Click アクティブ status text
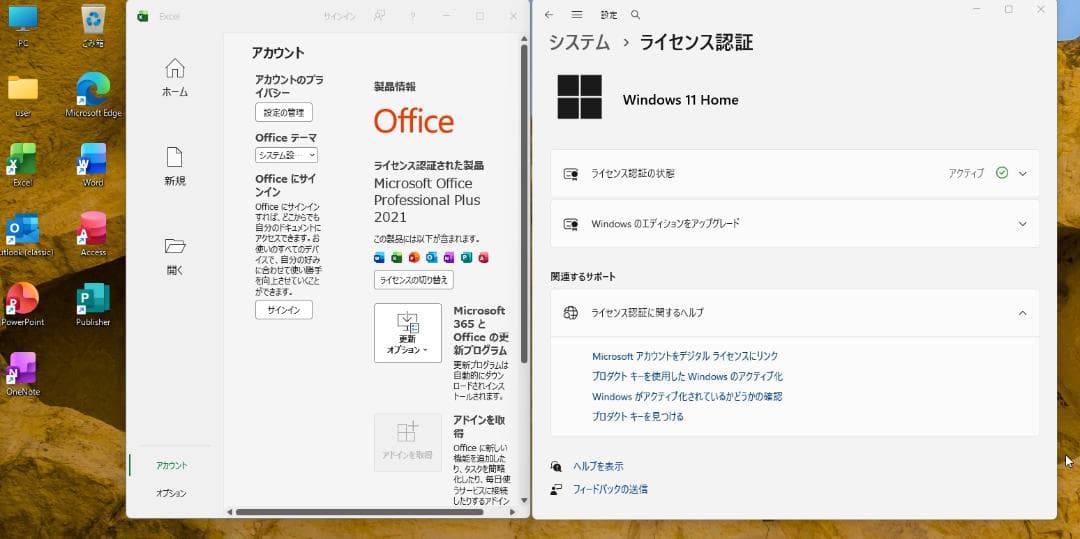The image size is (1080, 539). click(x=966, y=173)
